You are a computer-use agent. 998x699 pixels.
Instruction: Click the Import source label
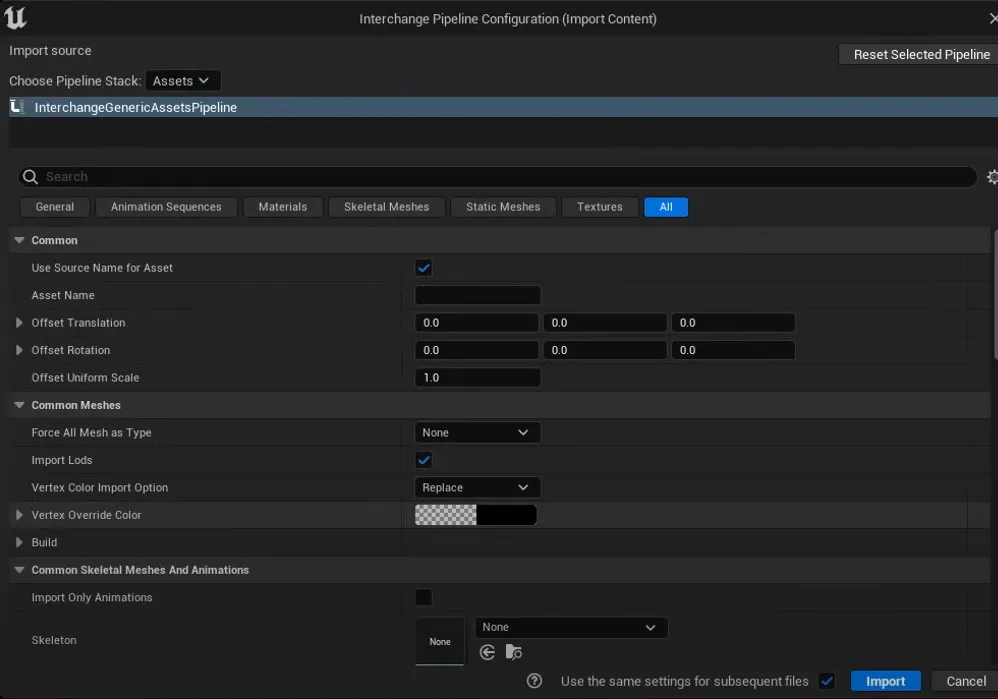pos(50,50)
